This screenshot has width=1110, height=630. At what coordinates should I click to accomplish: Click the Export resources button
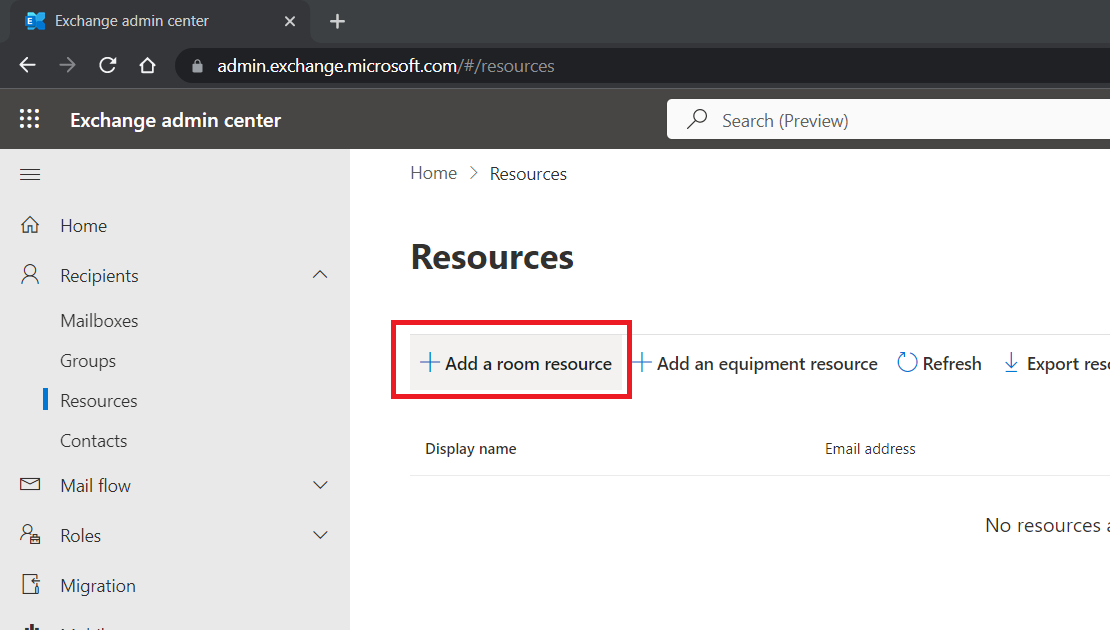[x=1056, y=363]
